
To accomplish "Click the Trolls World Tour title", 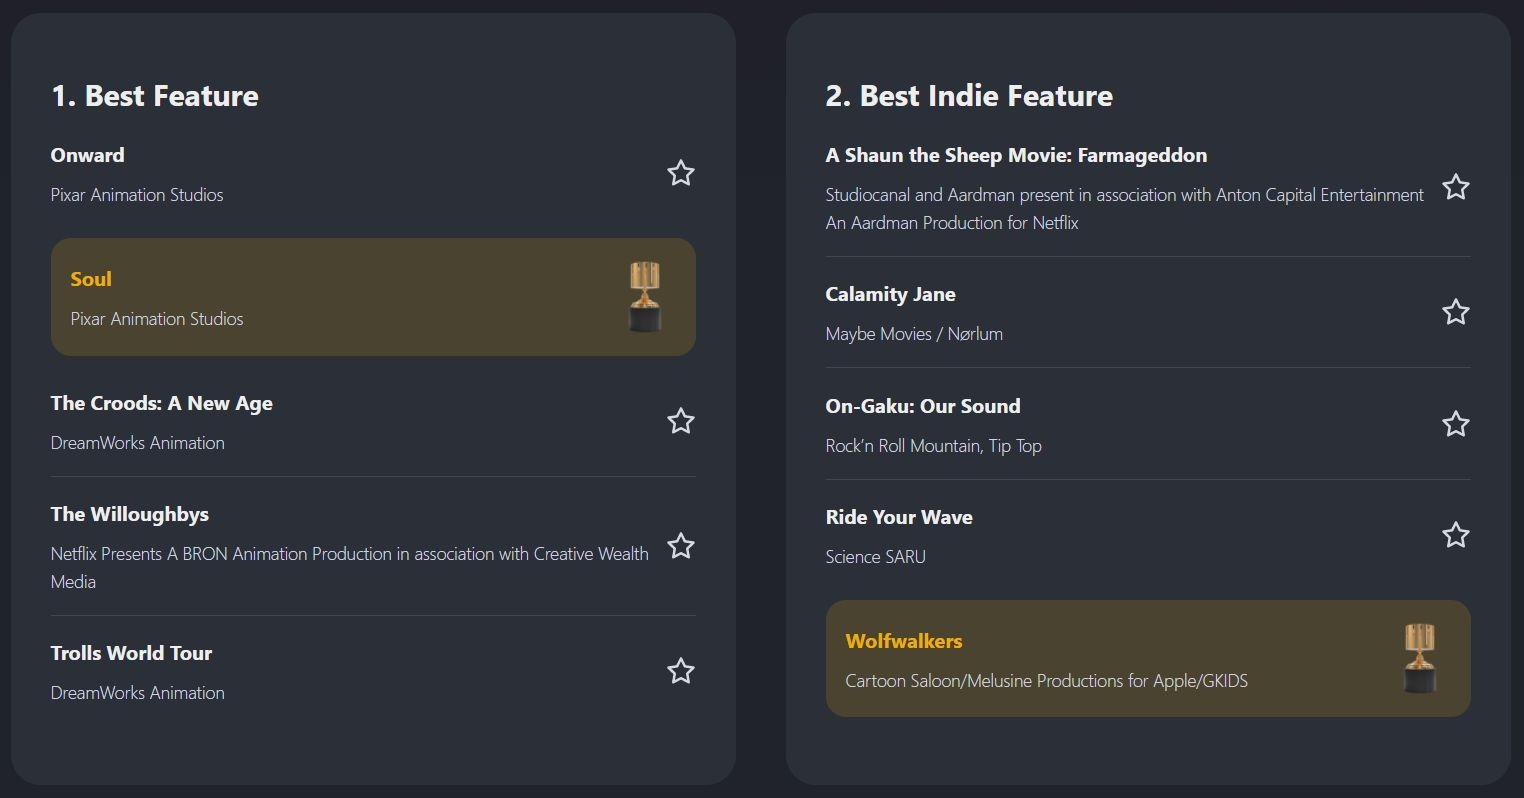I will pos(132,653).
